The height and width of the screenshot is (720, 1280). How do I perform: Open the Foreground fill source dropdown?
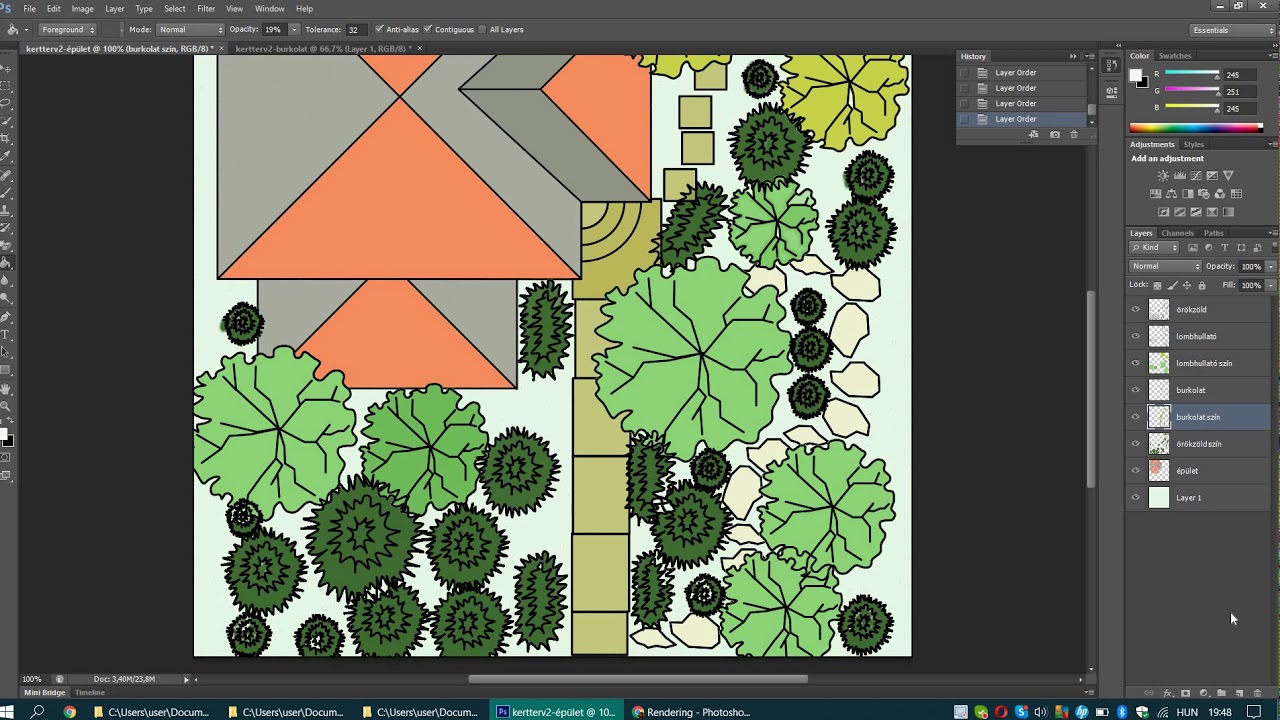68,29
